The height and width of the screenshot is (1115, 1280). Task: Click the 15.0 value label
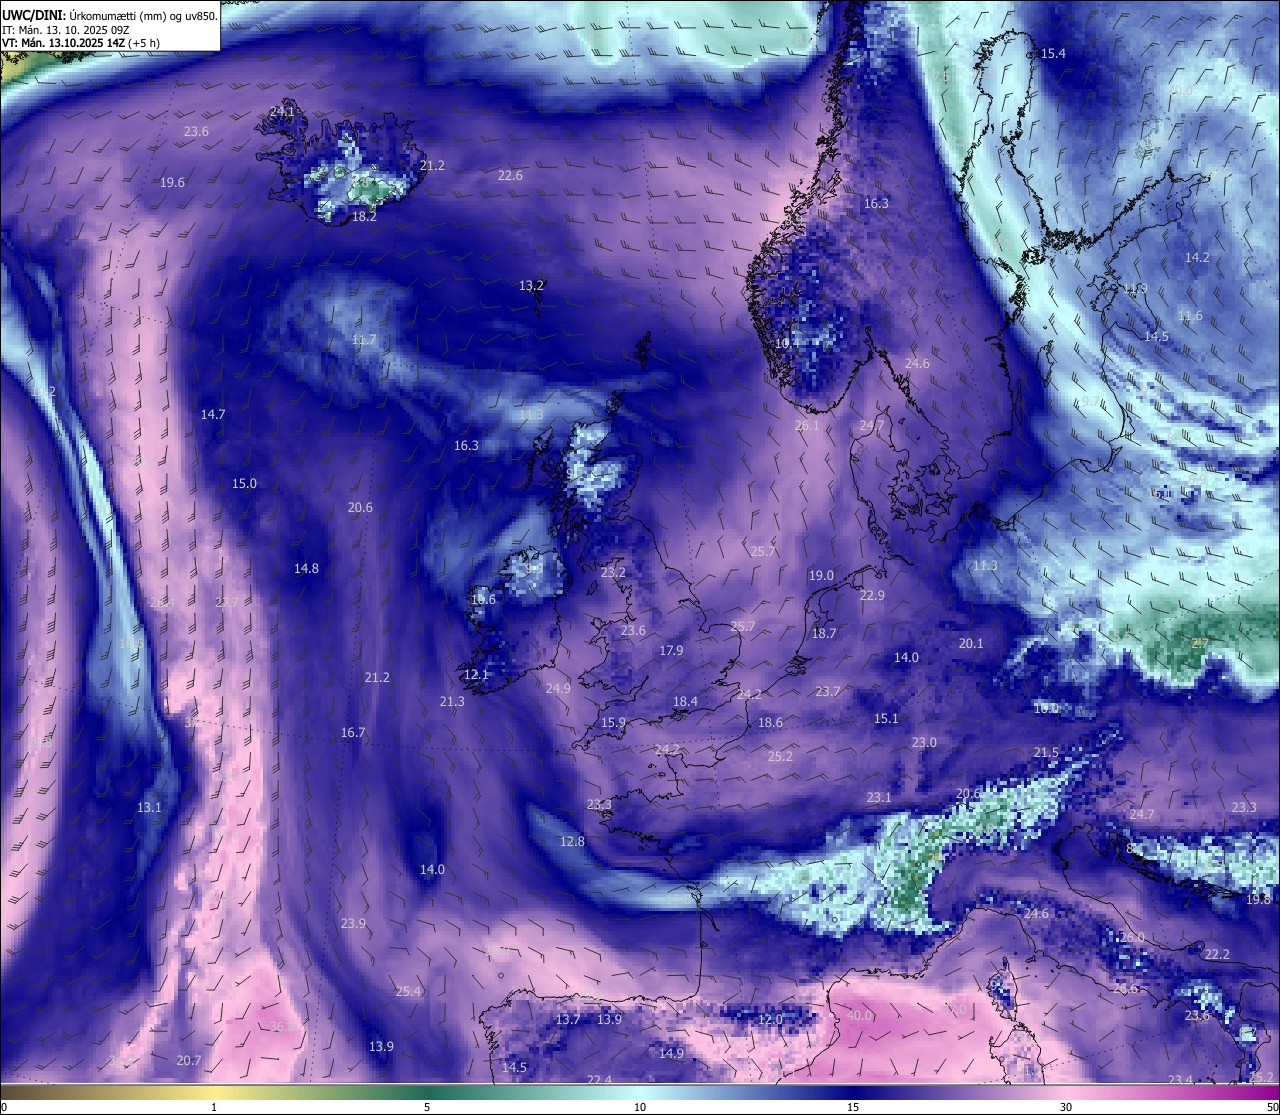coord(244,483)
